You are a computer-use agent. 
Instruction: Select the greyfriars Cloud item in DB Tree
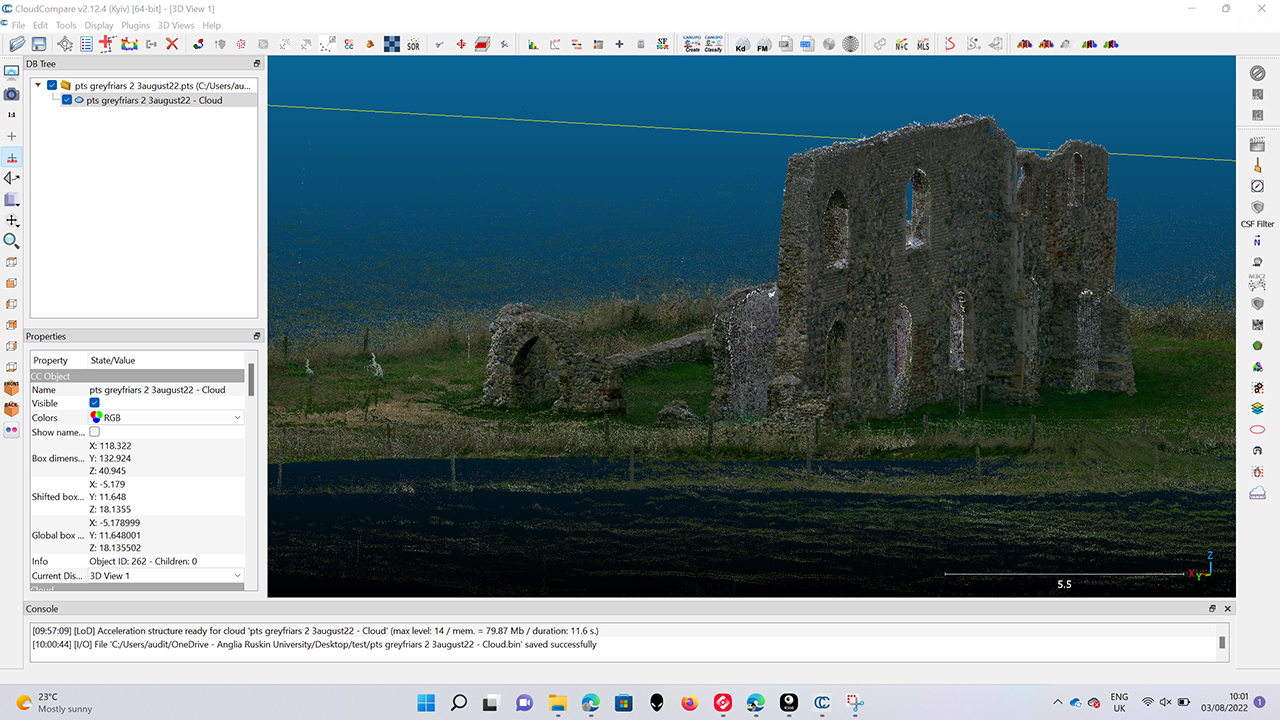click(x=154, y=100)
